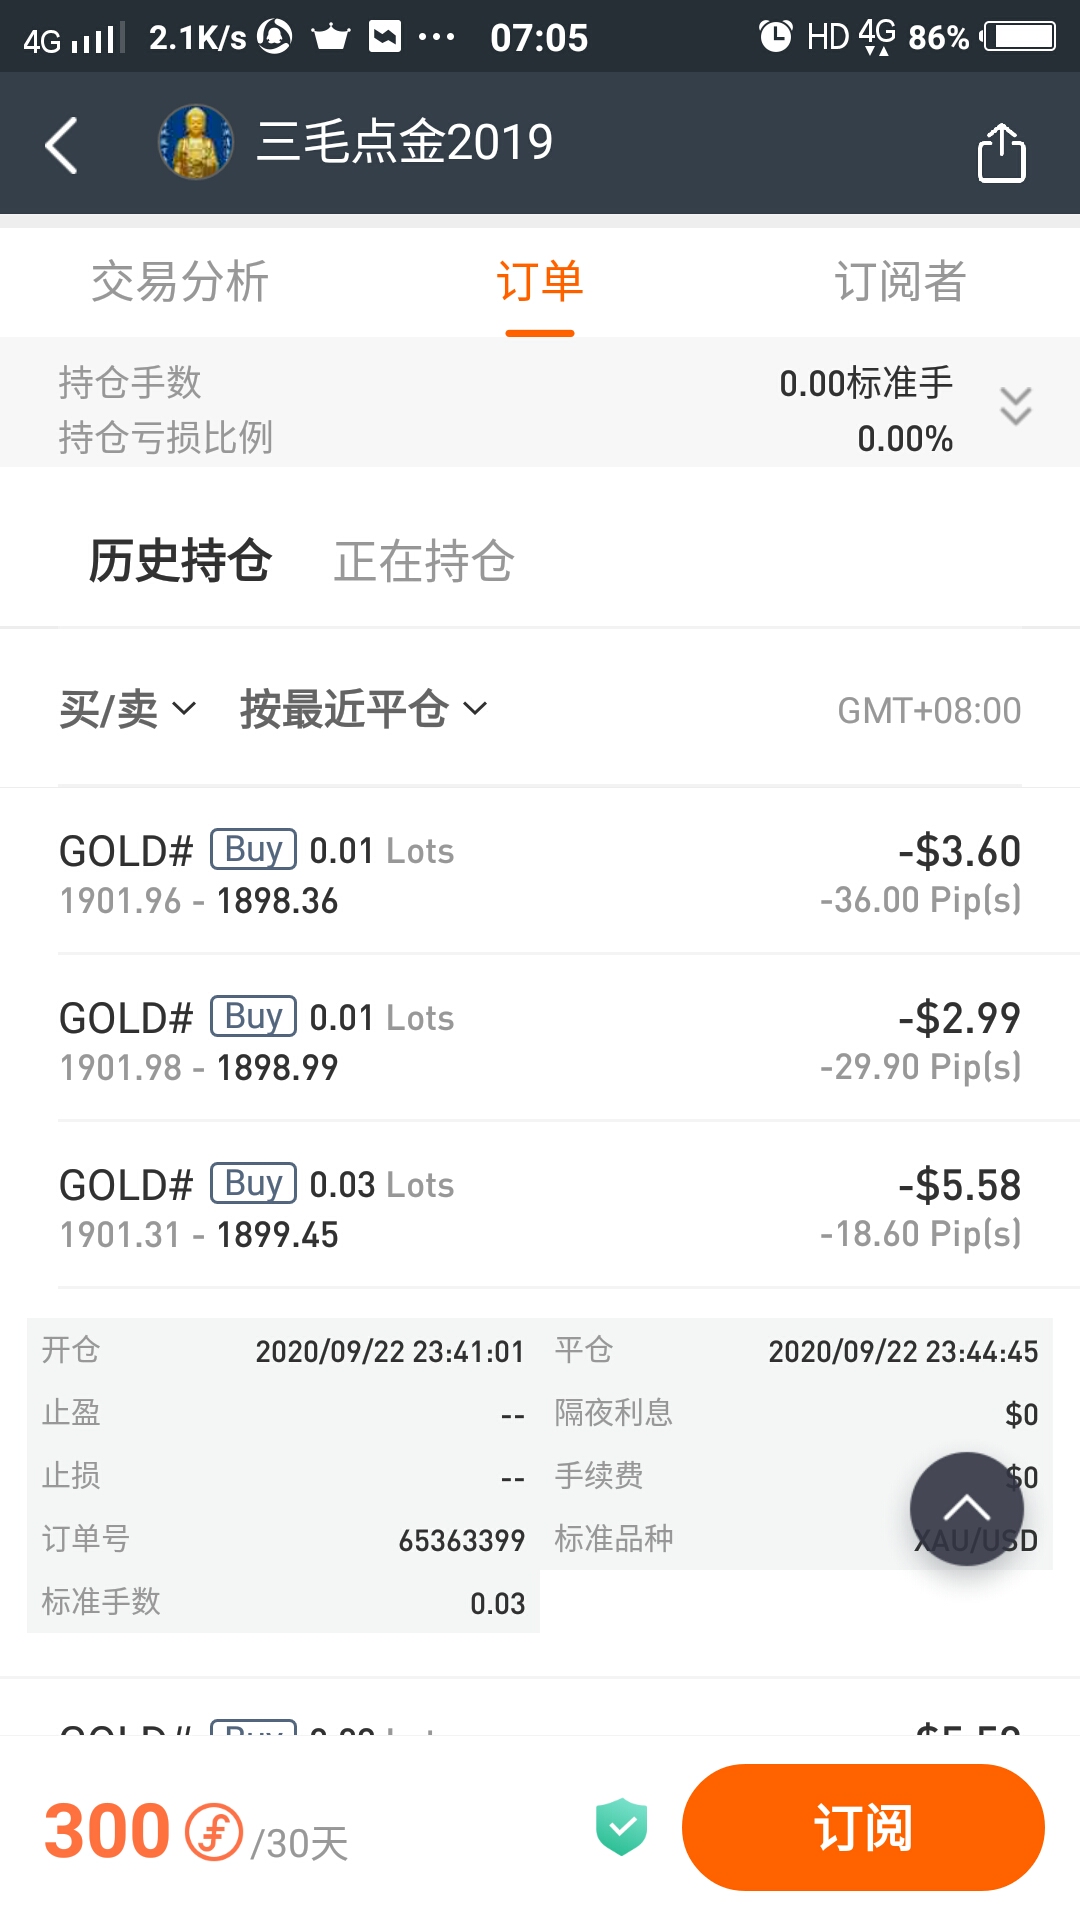Switch to the 订阅者 tab

tap(900, 281)
